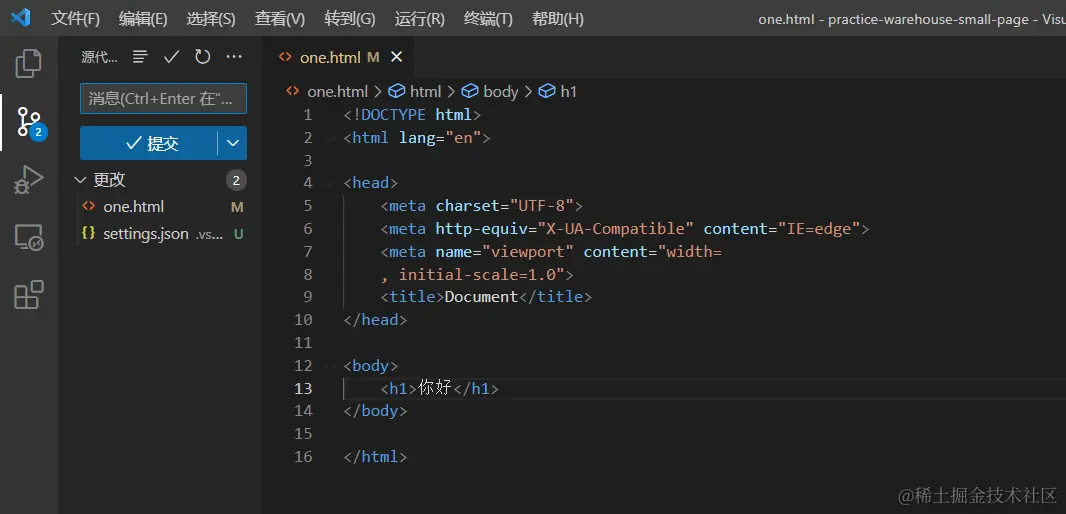The image size is (1066, 514).
Task: Open the 查看(V) menu
Action: click(279, 18)
